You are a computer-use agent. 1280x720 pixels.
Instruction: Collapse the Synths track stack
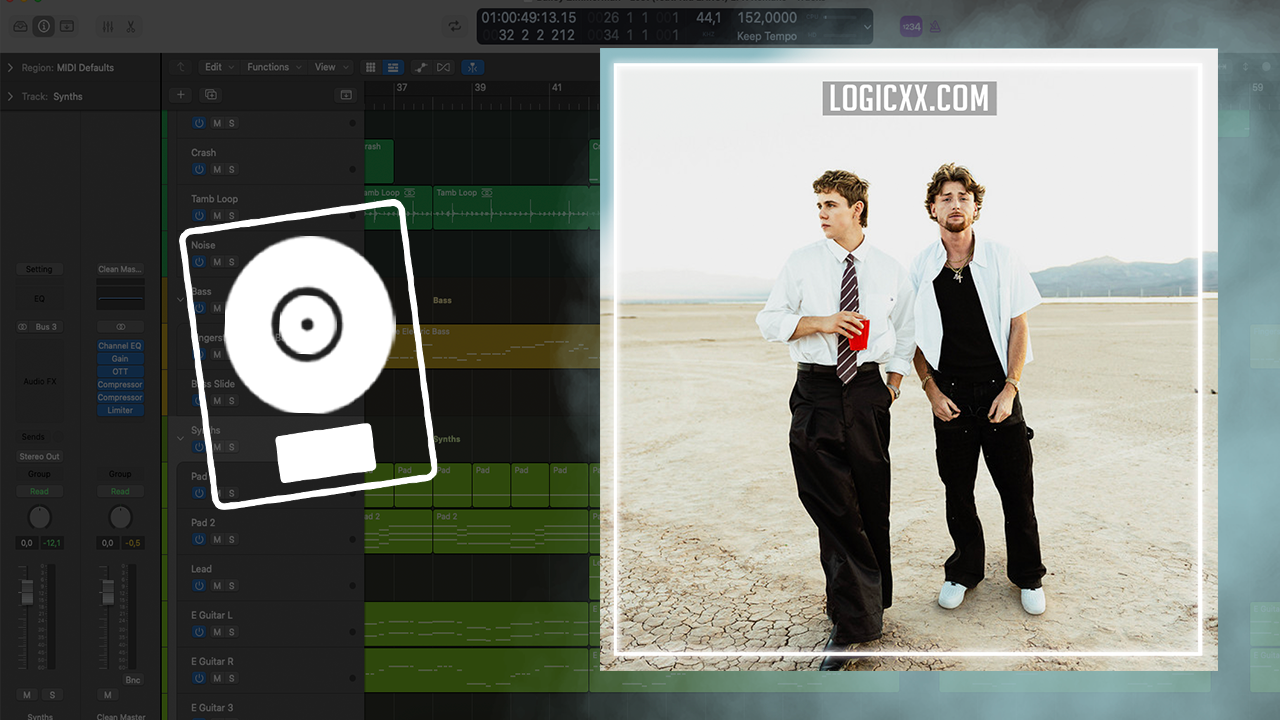[180, 436]
